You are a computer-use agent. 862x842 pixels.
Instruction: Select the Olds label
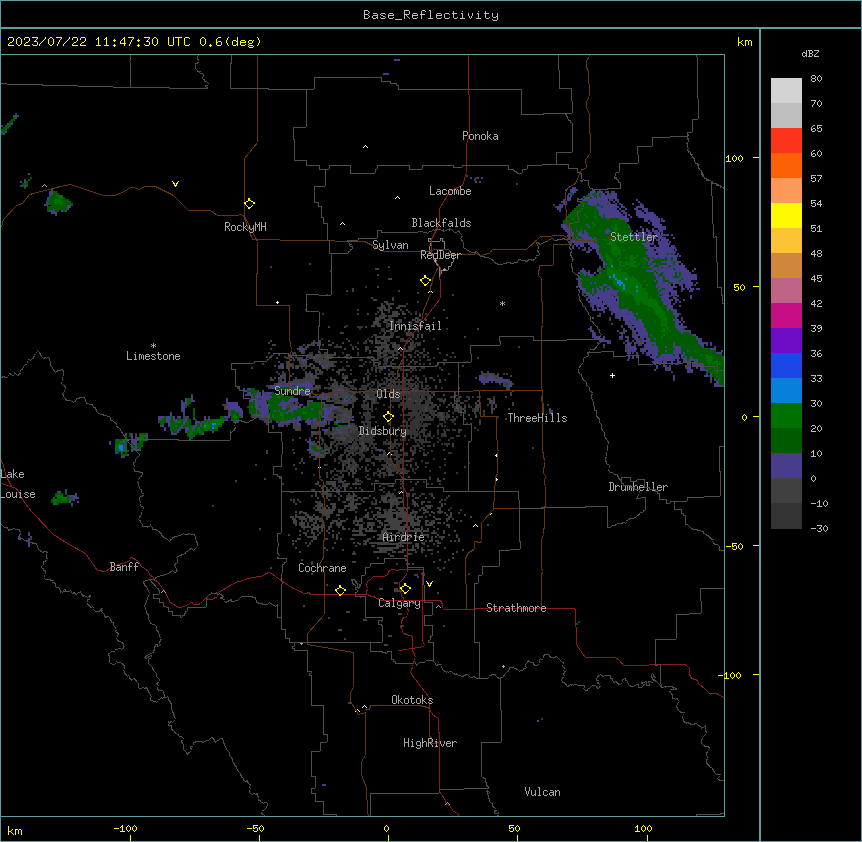[x=388, y=394]
